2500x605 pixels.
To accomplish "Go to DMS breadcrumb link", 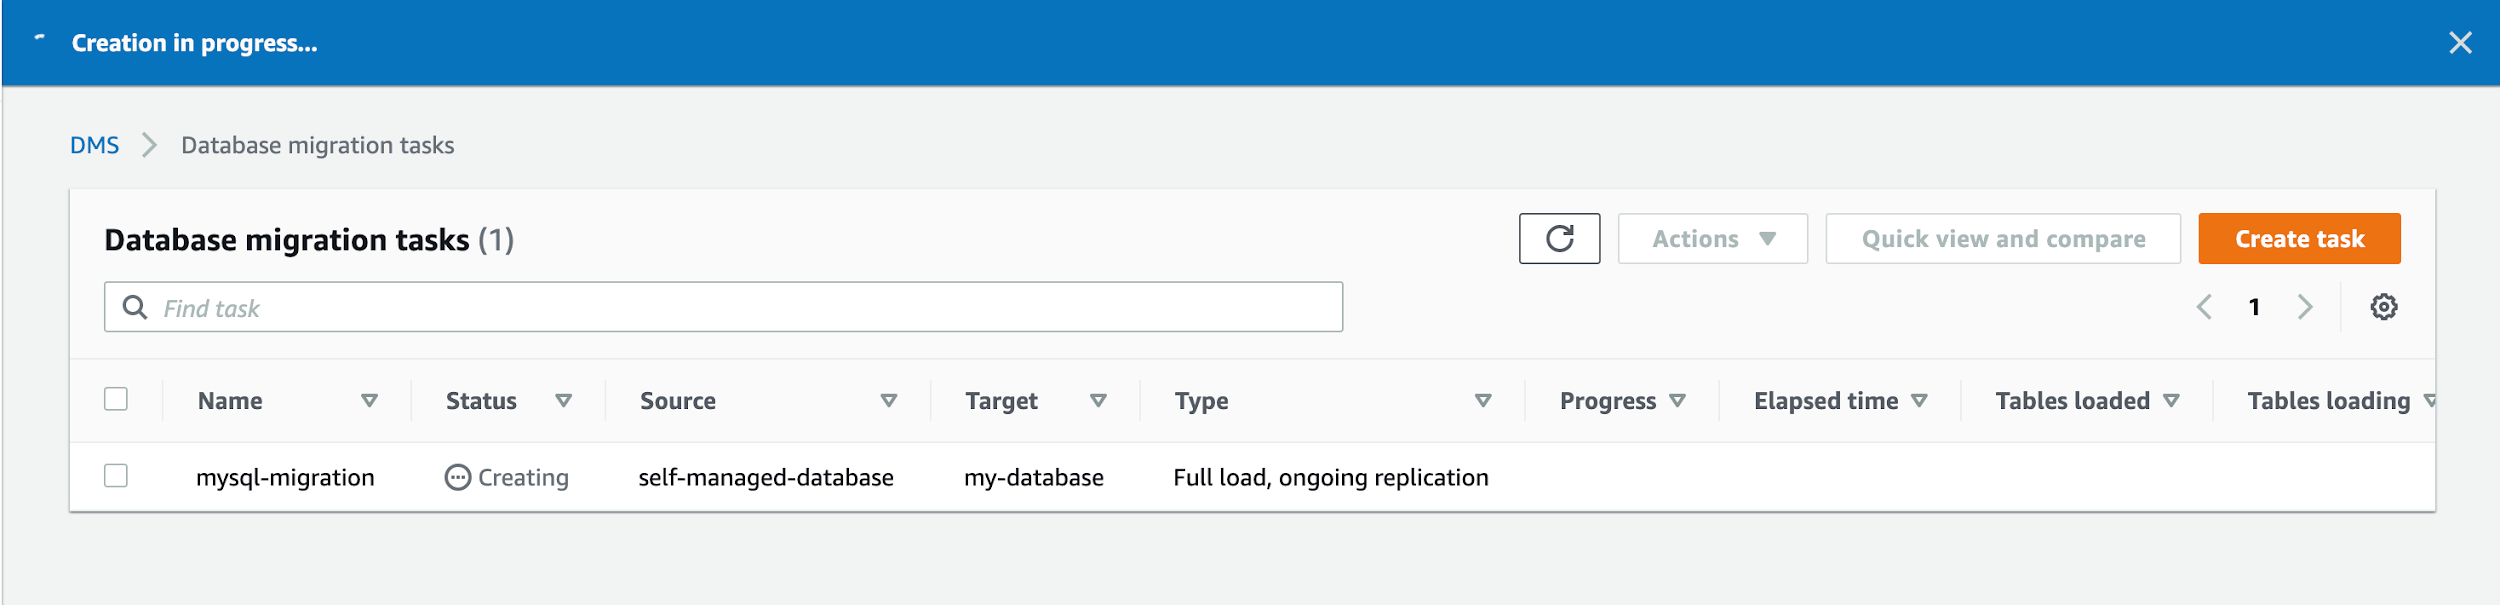I will click(94, 146).
